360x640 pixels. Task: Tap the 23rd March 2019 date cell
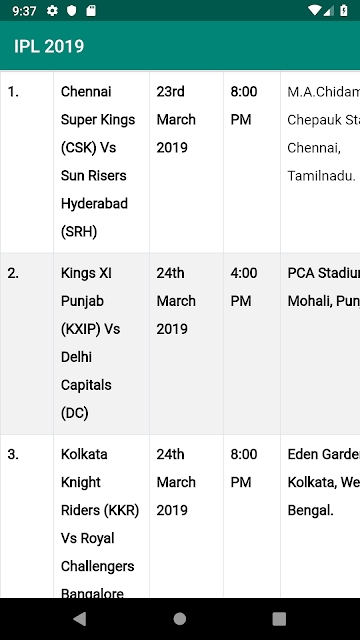pos(186,162)
